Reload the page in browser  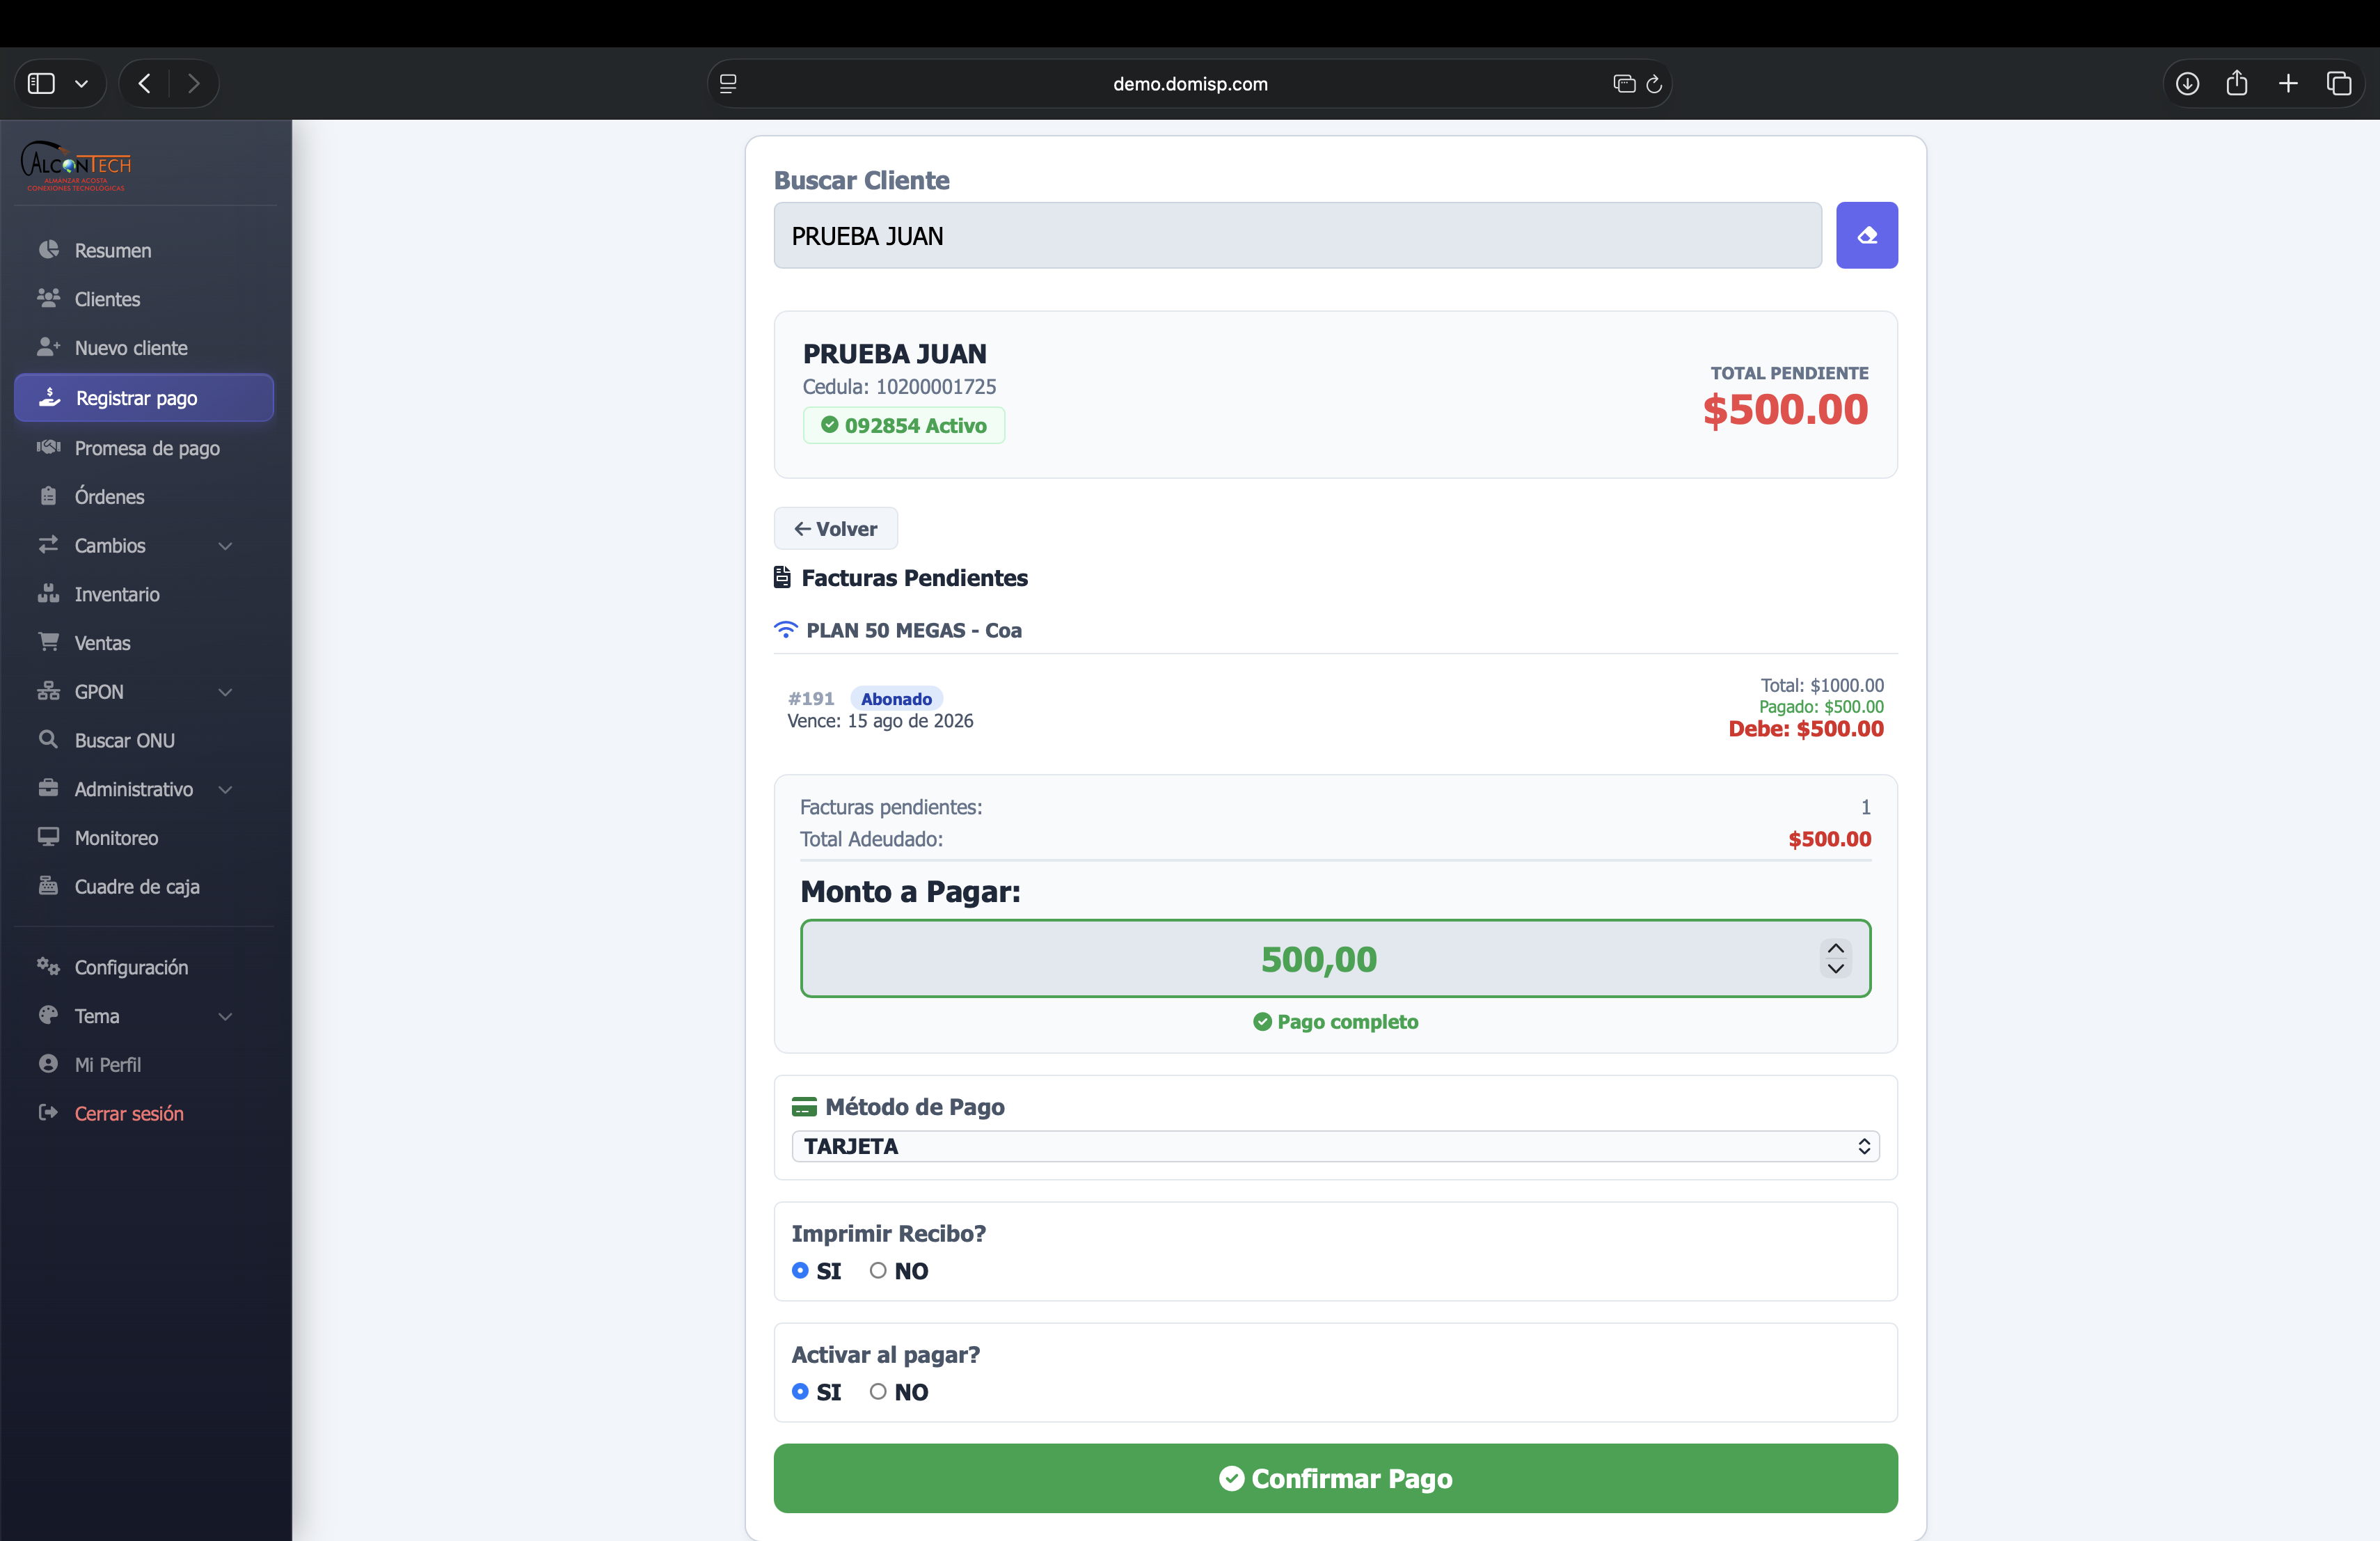click(1654, 84)
